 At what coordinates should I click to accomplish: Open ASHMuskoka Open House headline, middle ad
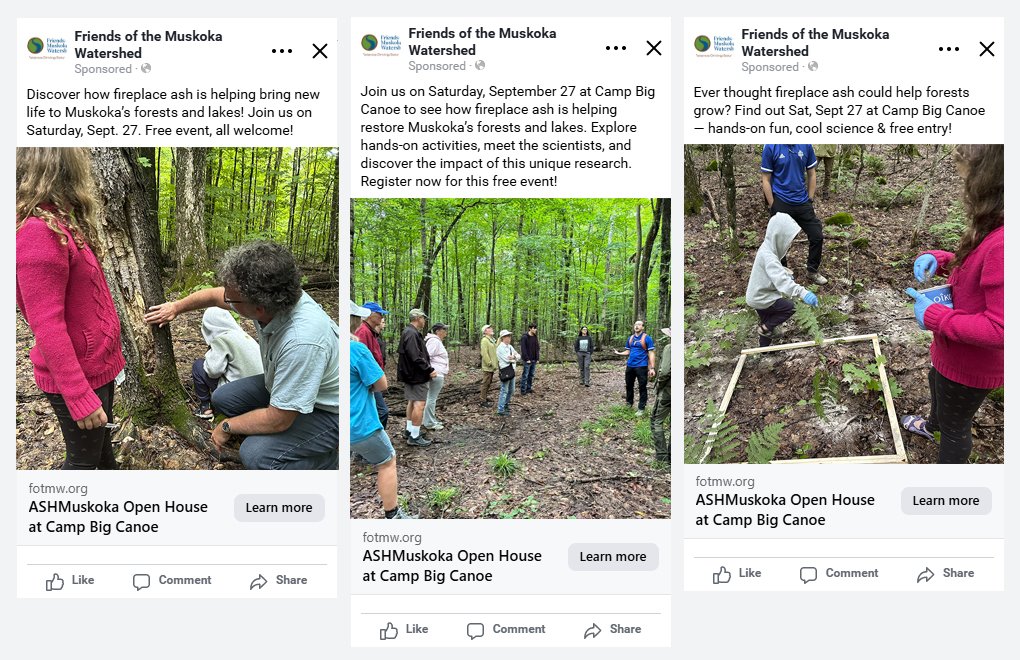[452, 566]
